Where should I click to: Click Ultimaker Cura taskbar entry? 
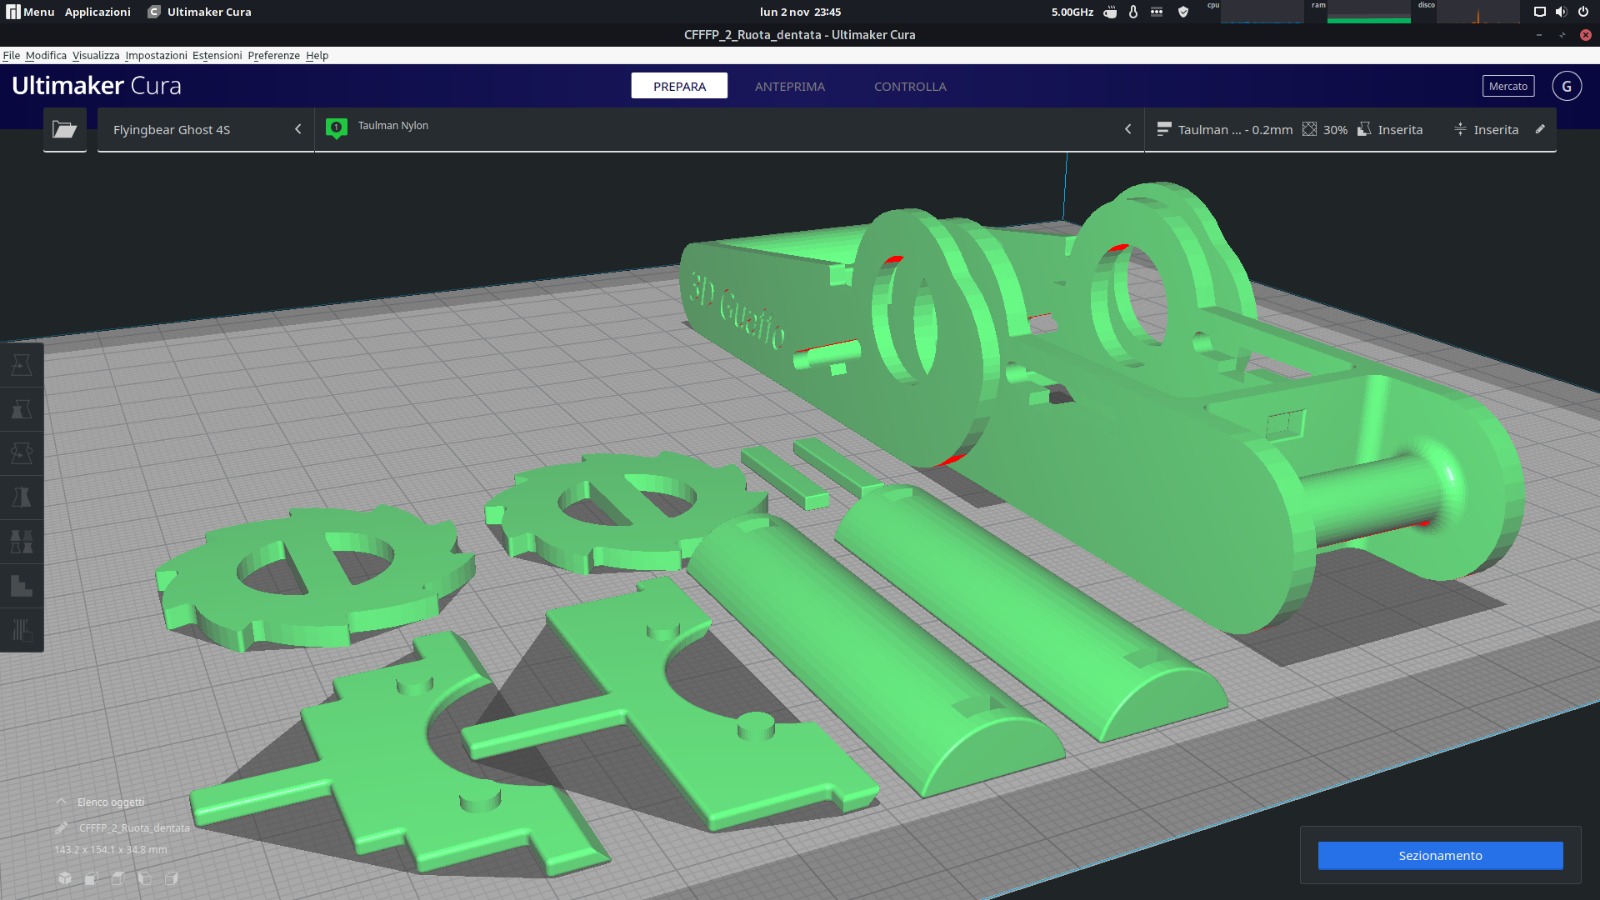point(200,12)
